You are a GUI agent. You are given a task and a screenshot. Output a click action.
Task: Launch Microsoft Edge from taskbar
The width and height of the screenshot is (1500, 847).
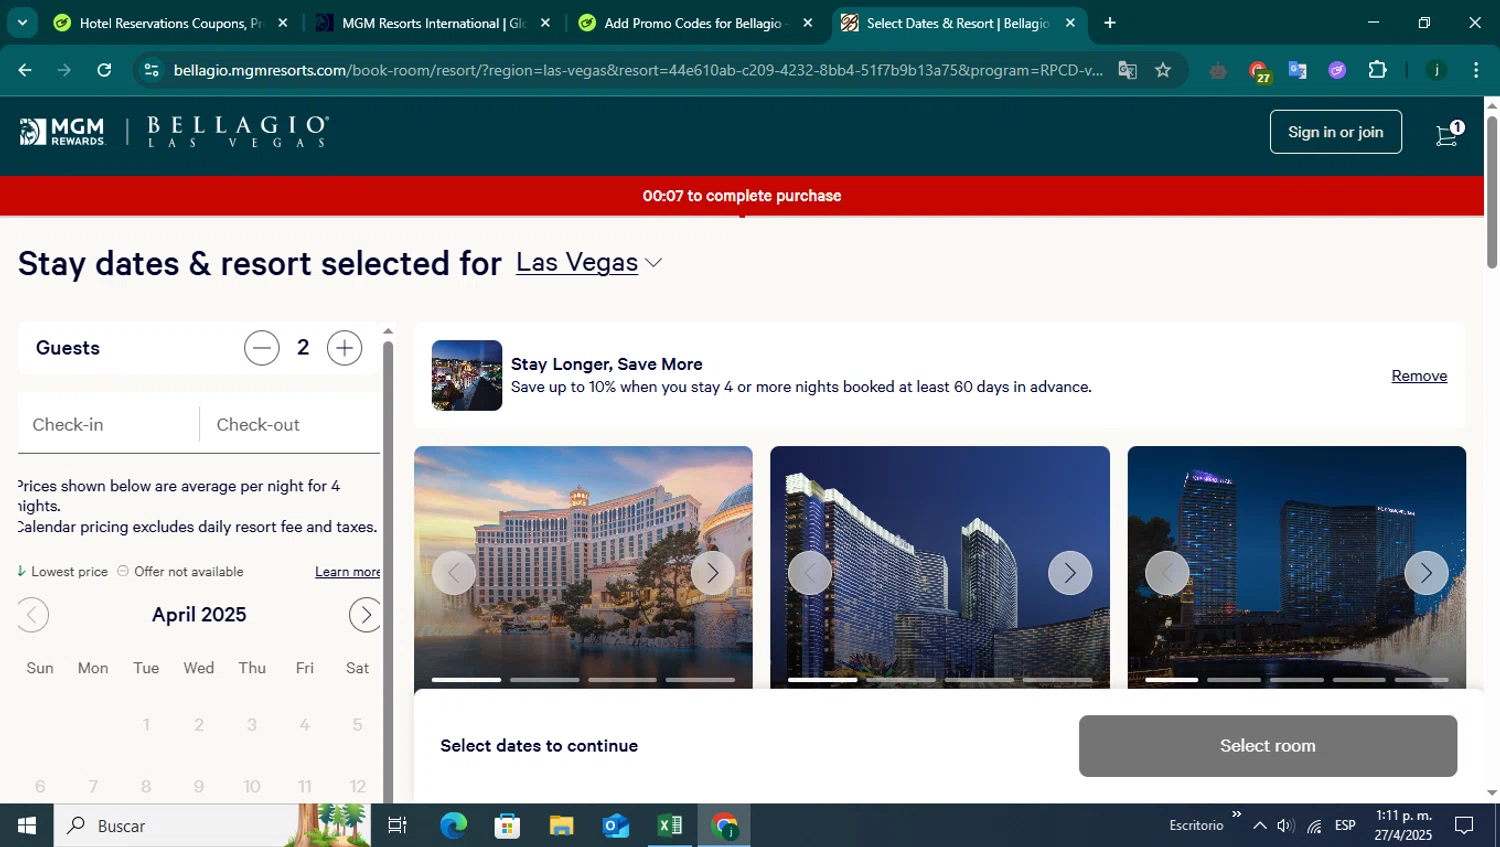pyautogui.click(x=453, y=826)
